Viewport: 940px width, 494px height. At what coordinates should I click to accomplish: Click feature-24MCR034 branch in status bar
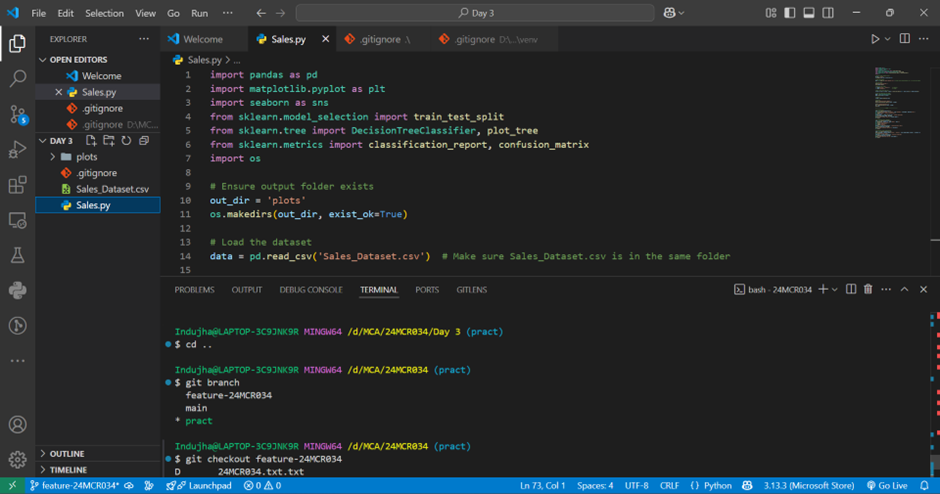[75, 486]
